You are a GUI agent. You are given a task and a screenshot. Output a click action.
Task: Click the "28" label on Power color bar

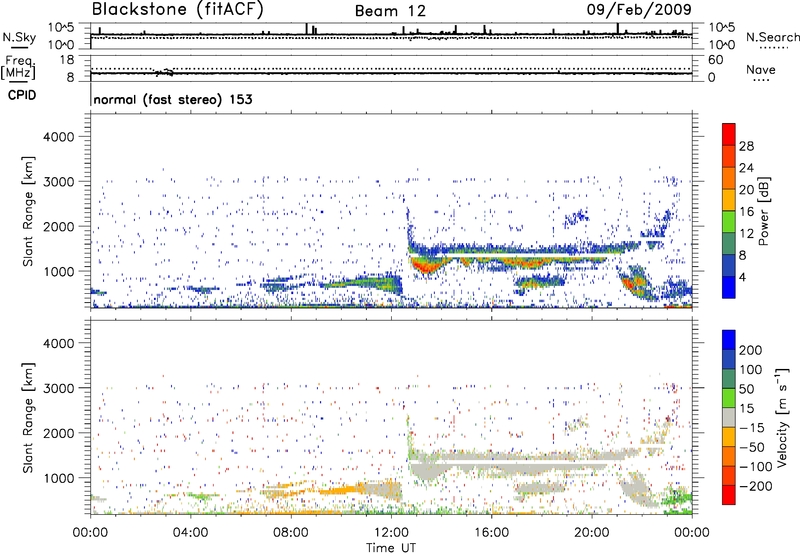click(746, 146)
